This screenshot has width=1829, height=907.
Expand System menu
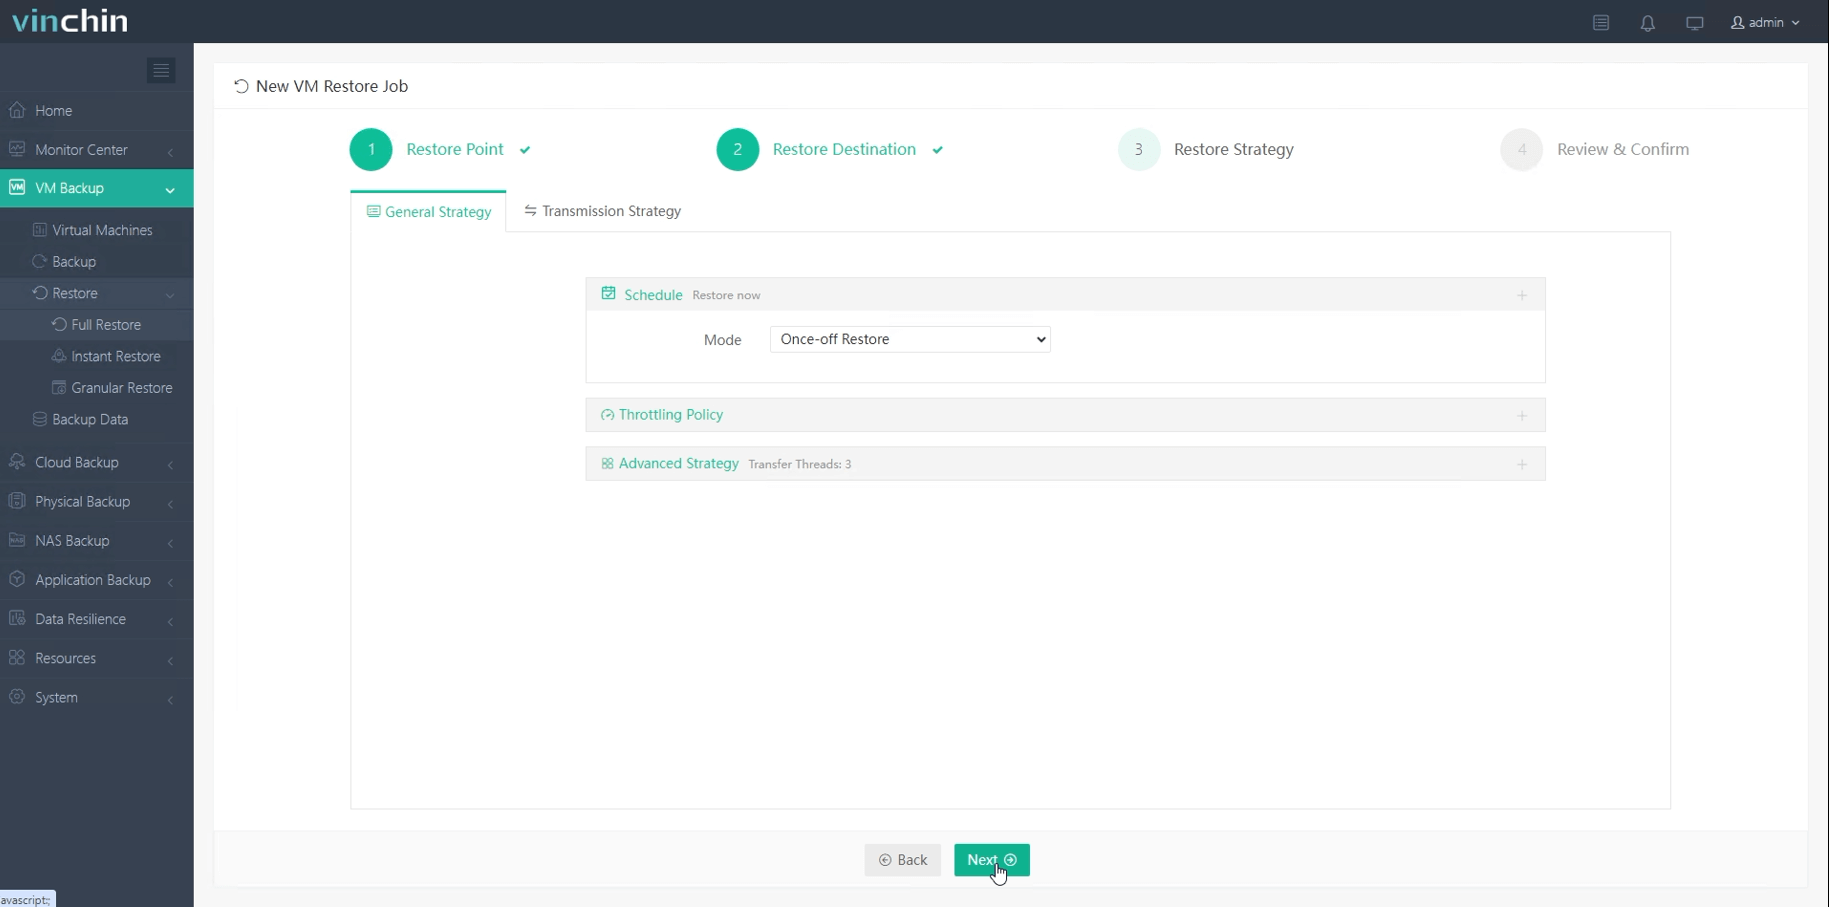[96, 697]
